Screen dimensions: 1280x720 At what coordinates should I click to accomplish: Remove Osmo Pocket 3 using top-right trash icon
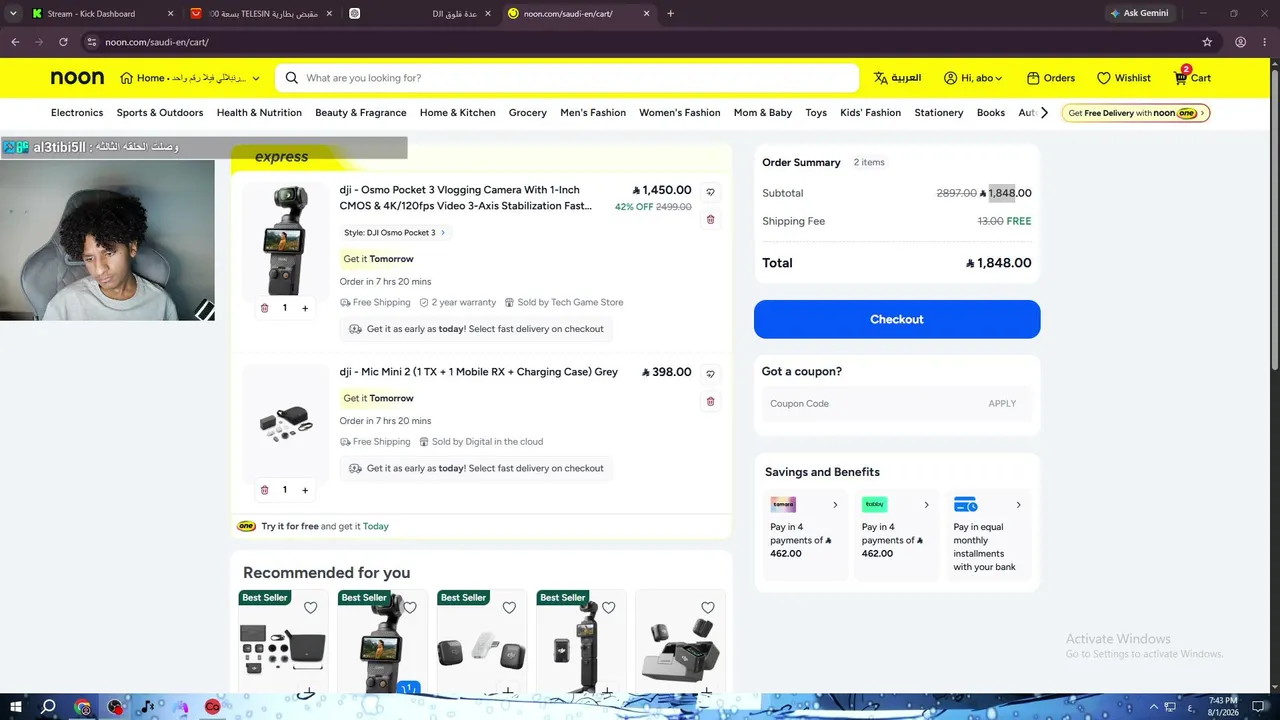(x=711, y=219)
